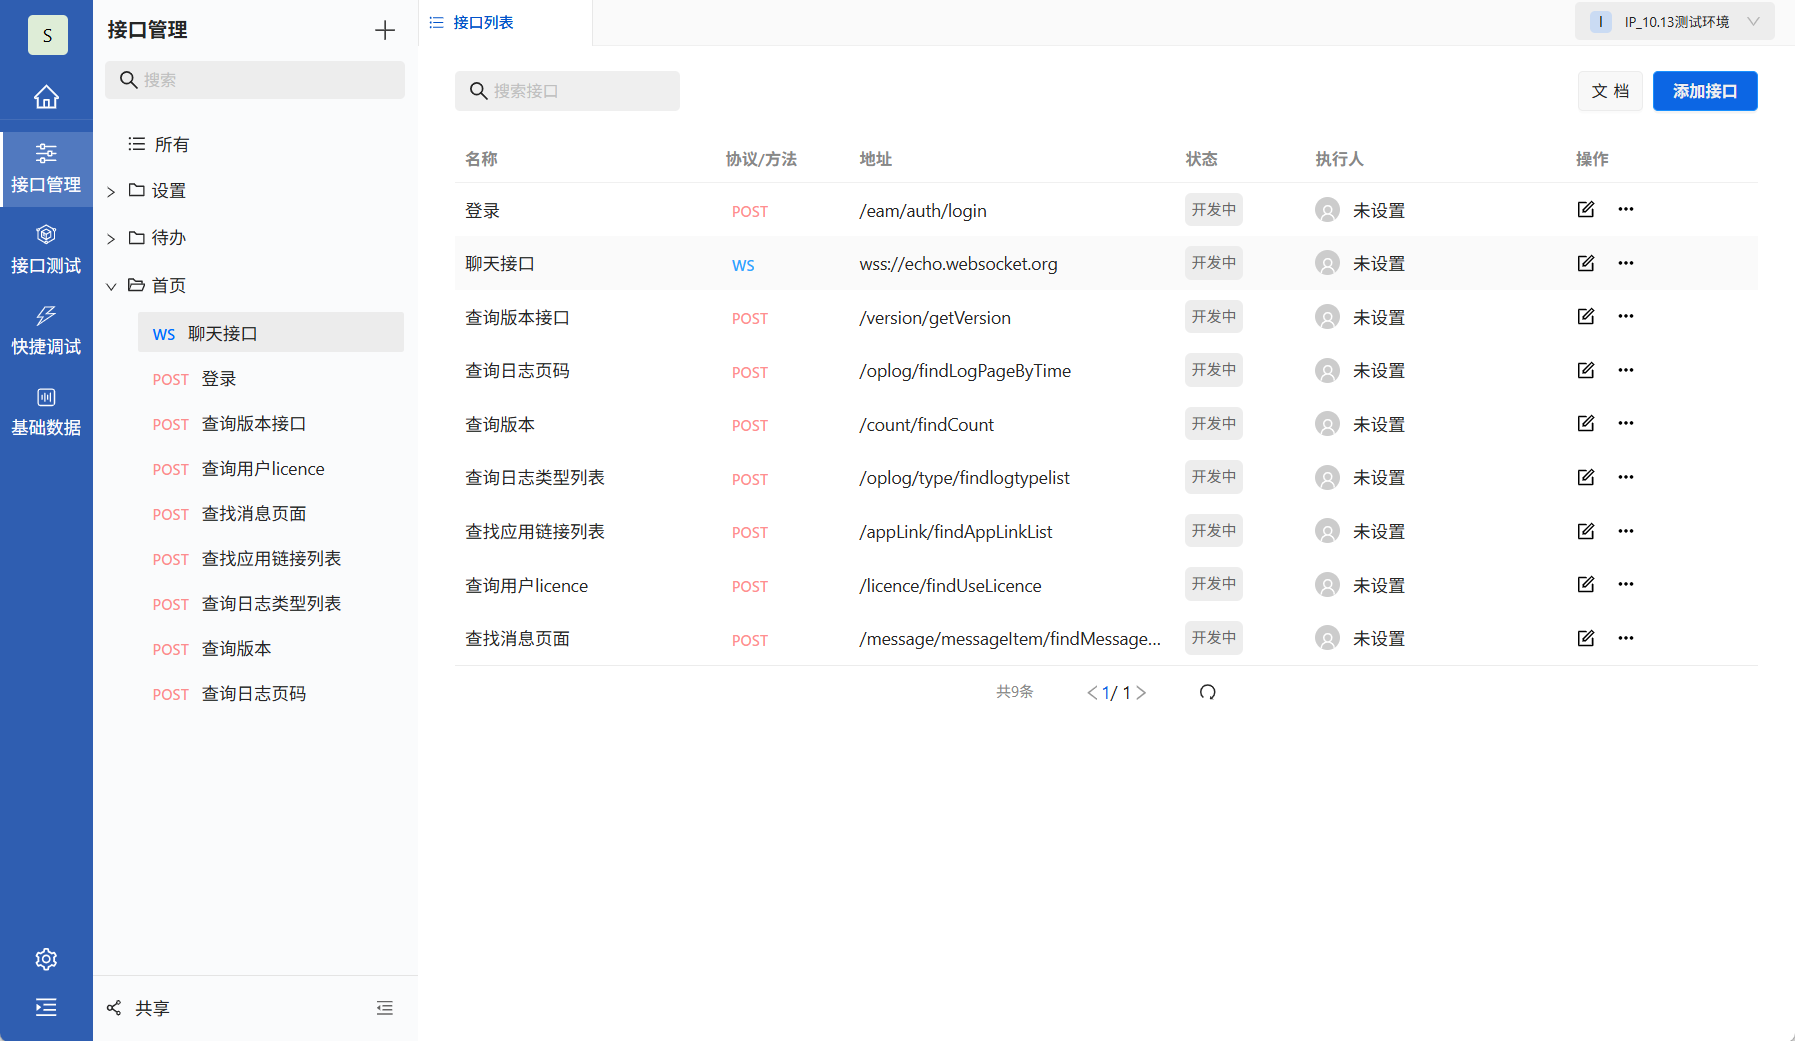The width and height of the screenshot is (1795, 1041).
Task: Edit the 查询版本 row
Action: (x=1586, y=423)
